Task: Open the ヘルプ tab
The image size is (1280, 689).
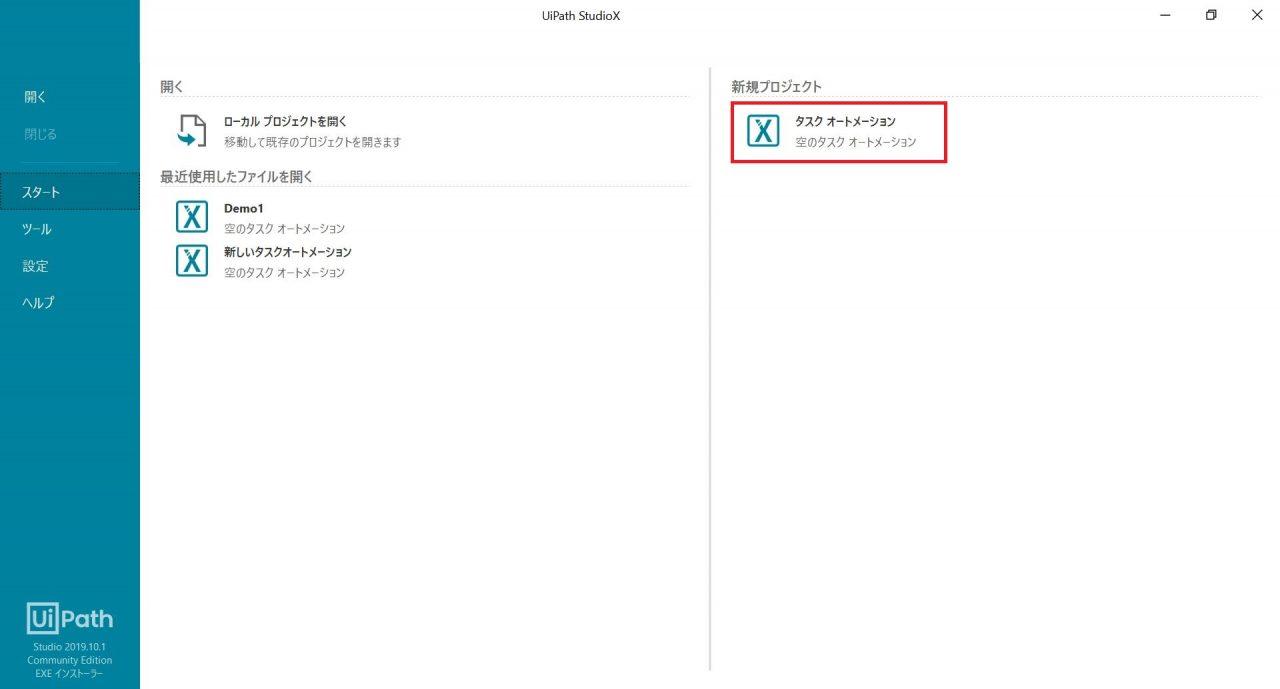Action: (39, 303)
